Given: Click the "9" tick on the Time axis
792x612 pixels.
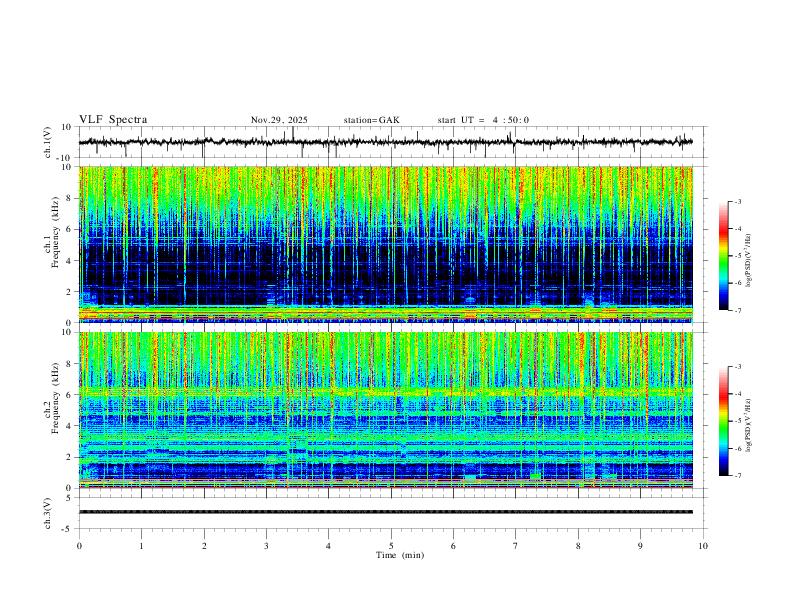Looking at the screenshot, I should pyautogui.click(x=640, y=546).
